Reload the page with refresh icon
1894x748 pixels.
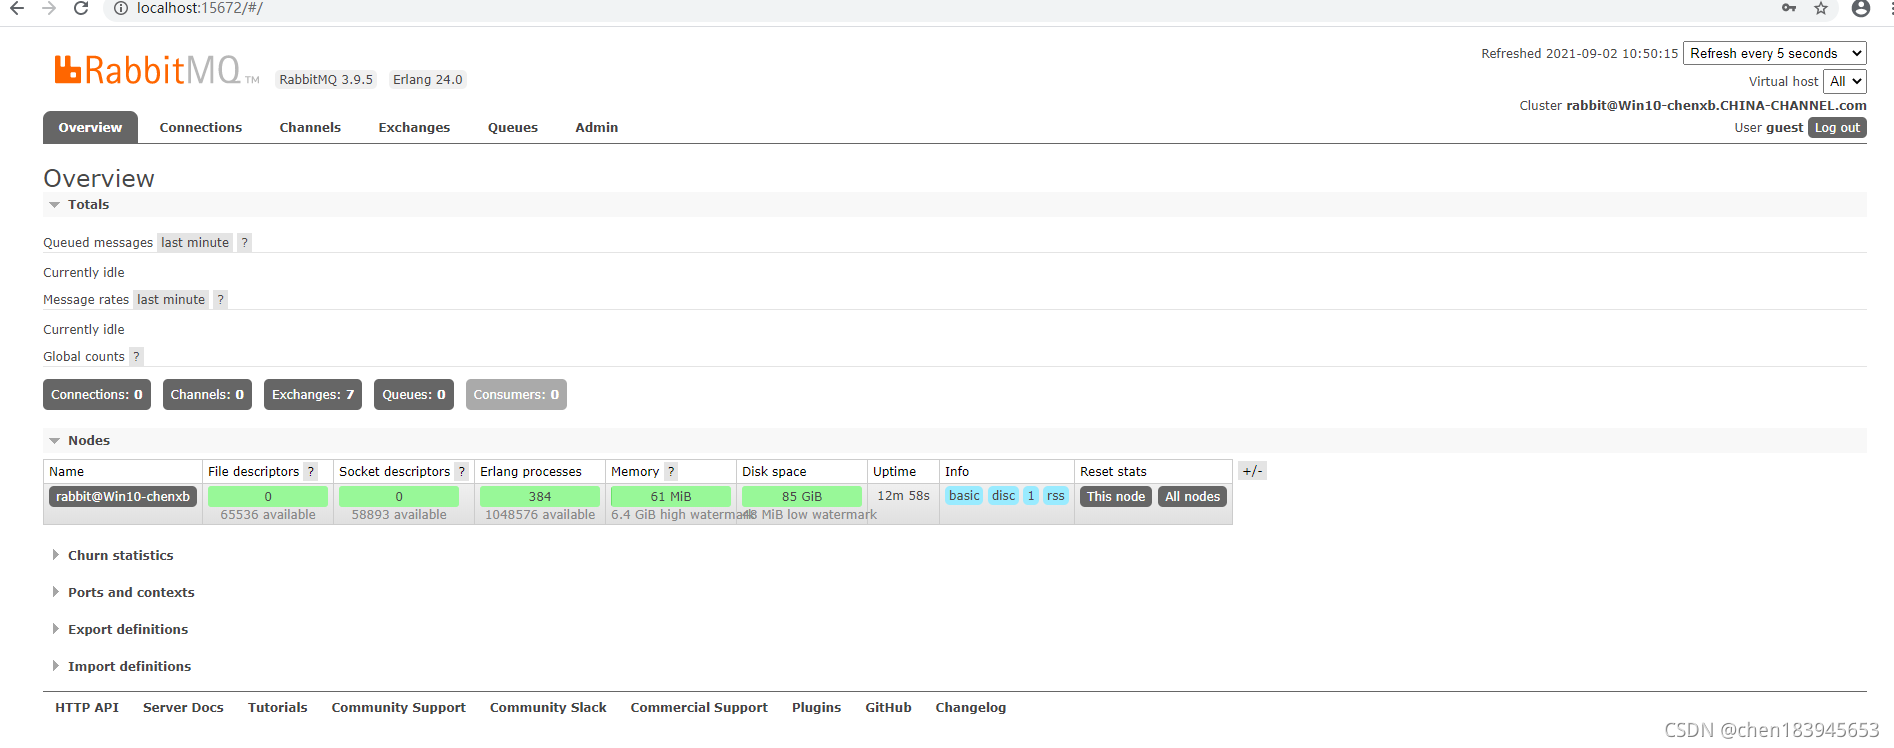pyautogui.click(x=81, y=8)
